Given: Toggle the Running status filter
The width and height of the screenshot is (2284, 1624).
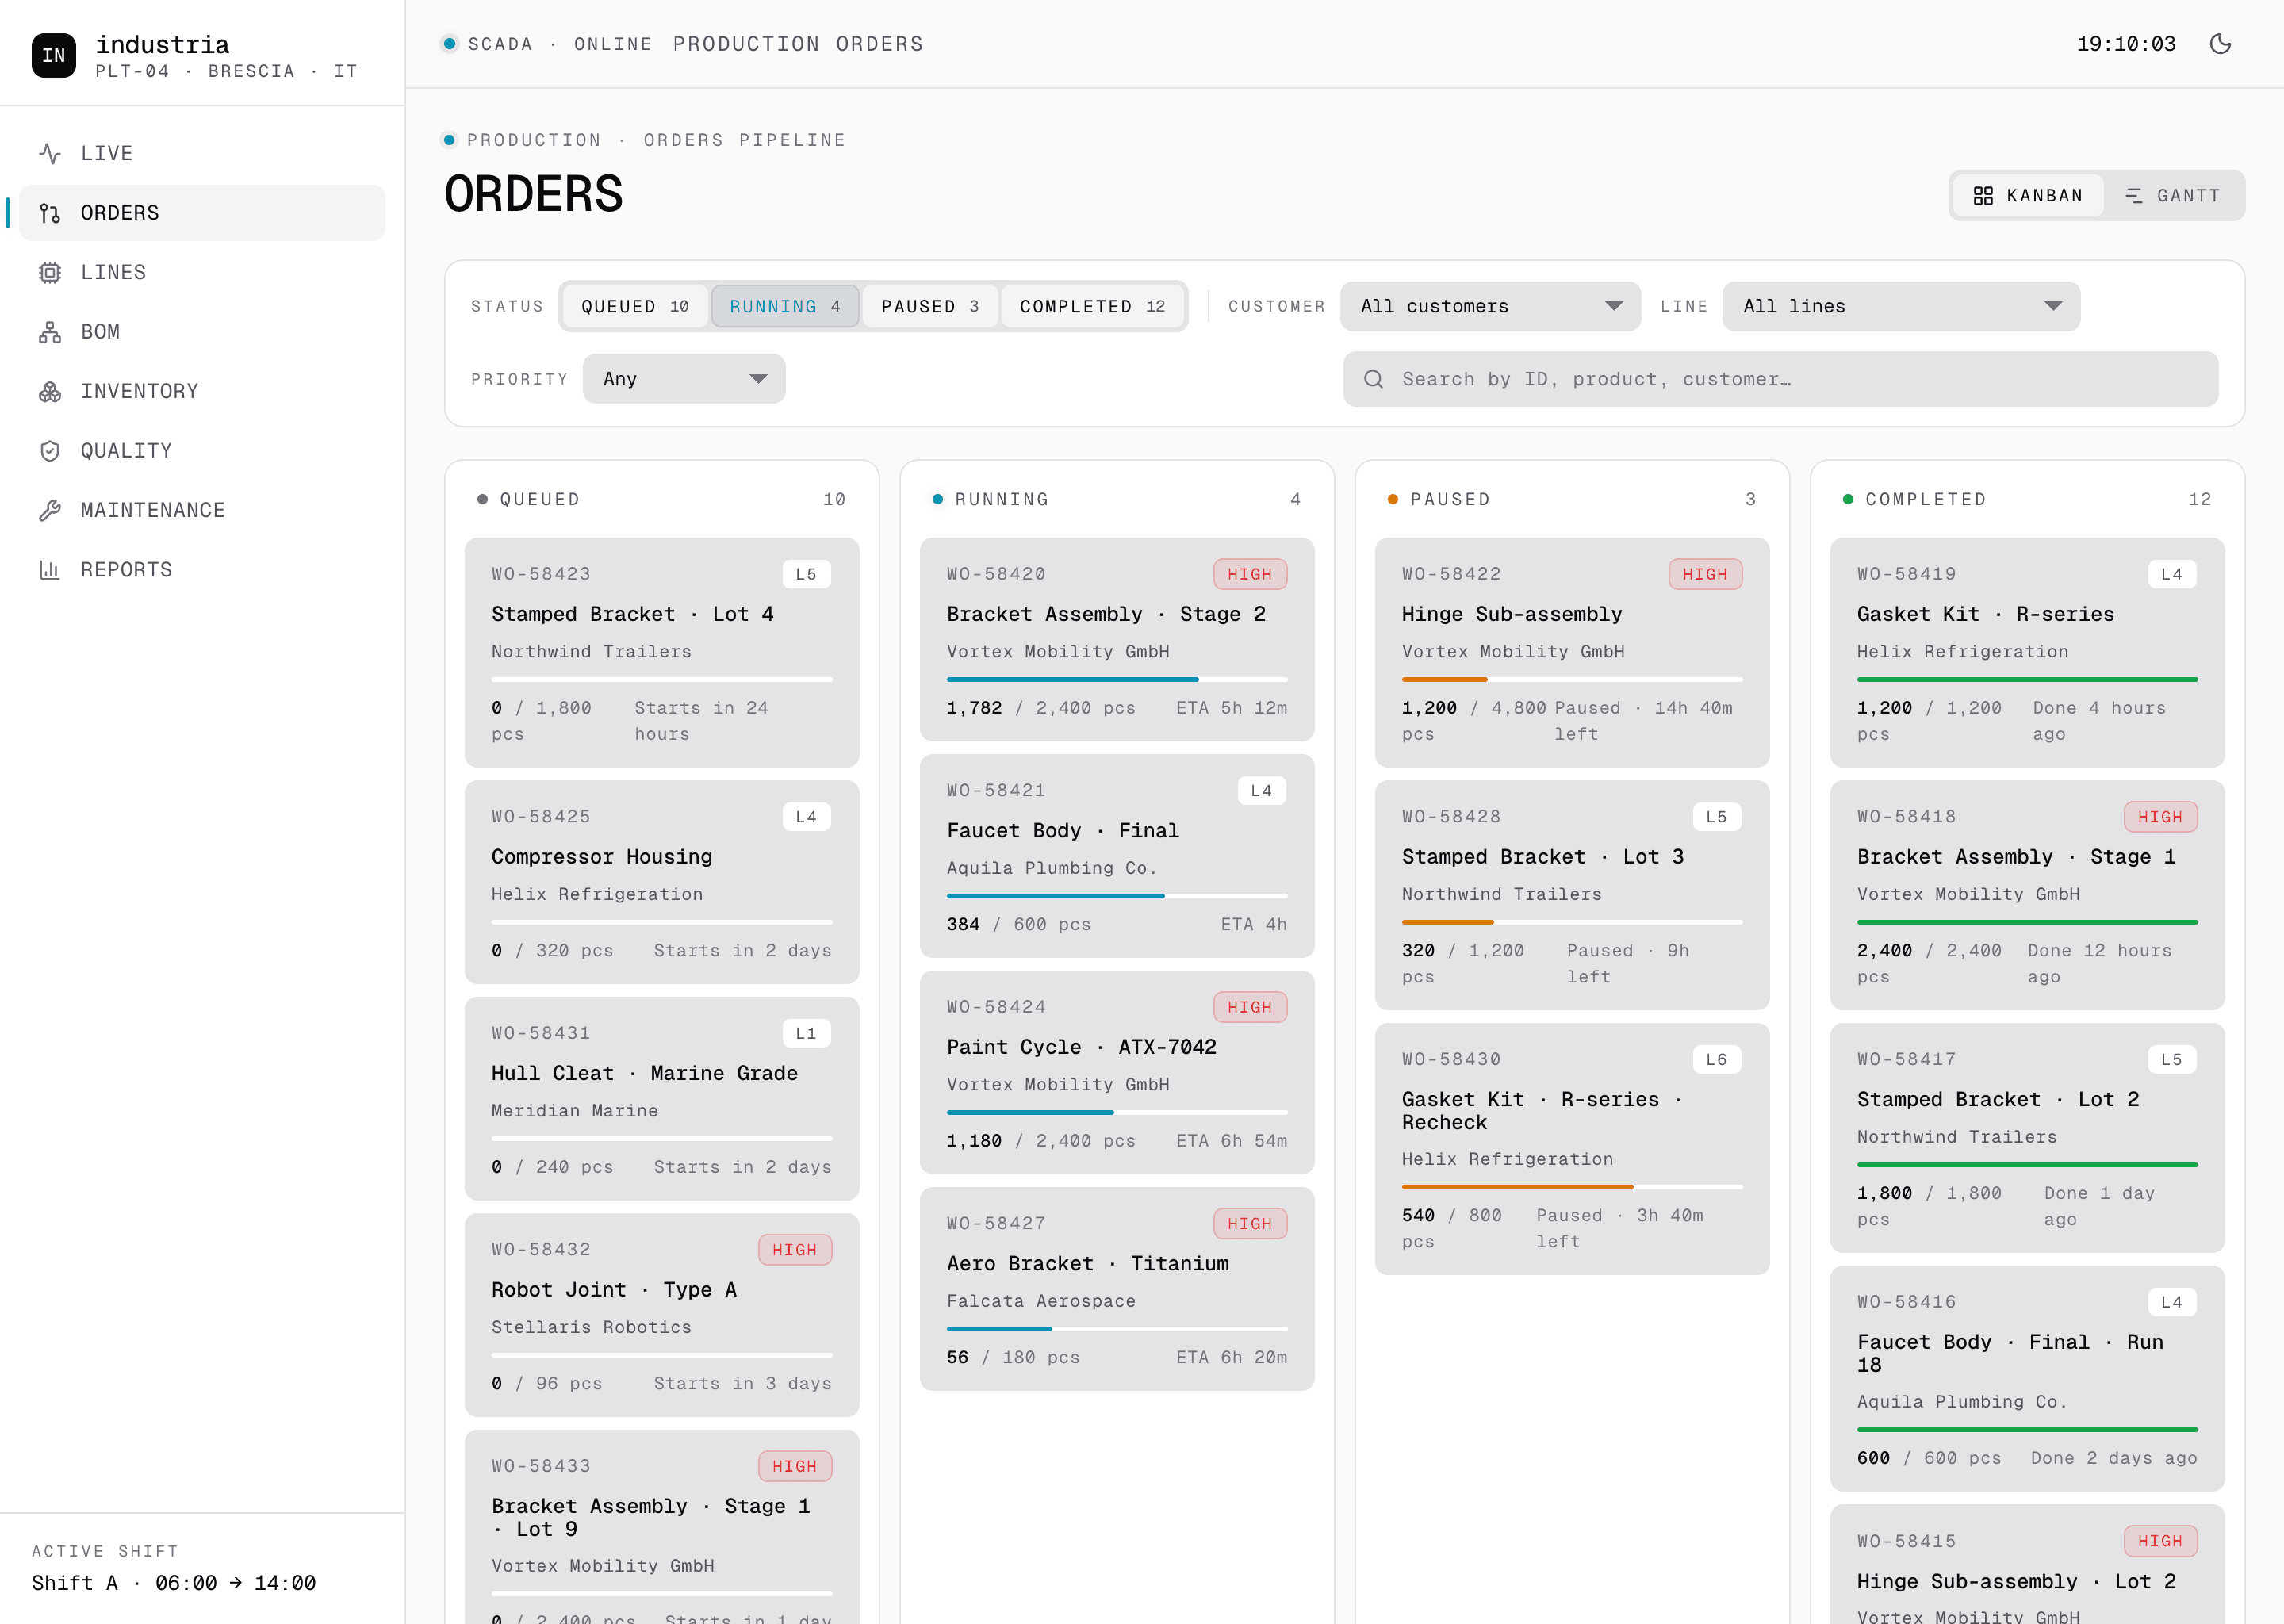Looking at the screenshot, I should [785, 306].
